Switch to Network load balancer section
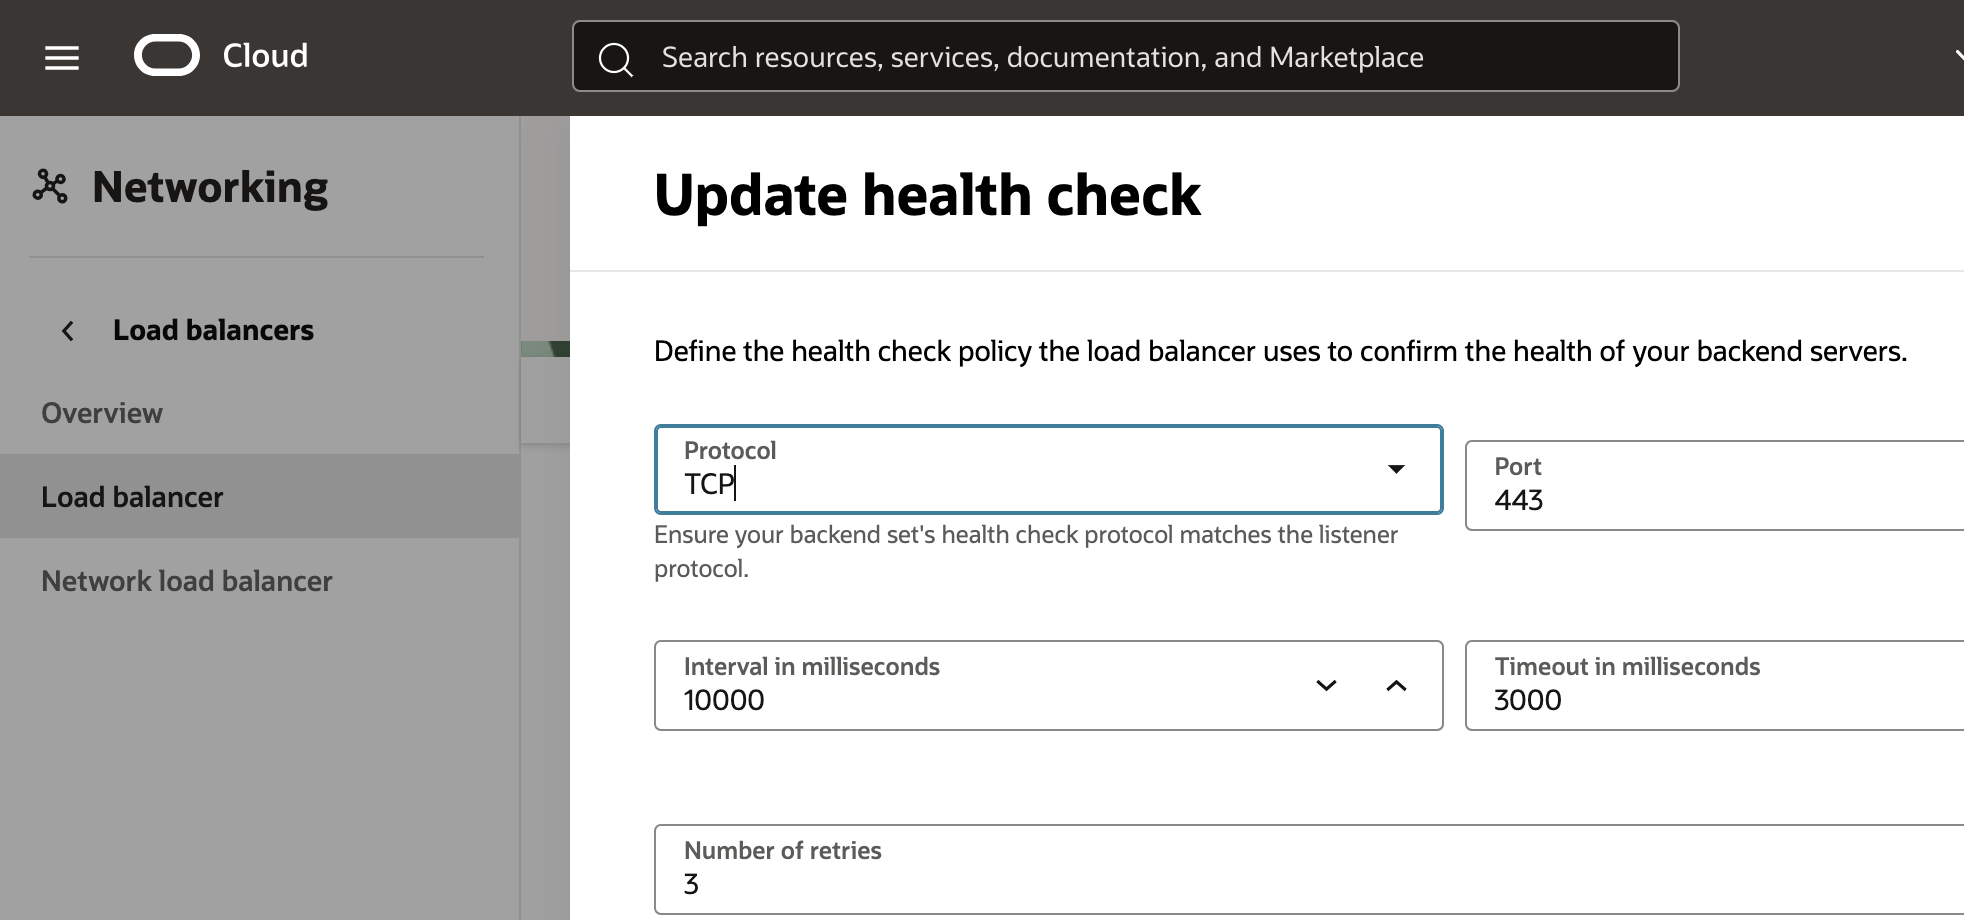This screenshot has height=920, width=1964. tap(186, 580)
